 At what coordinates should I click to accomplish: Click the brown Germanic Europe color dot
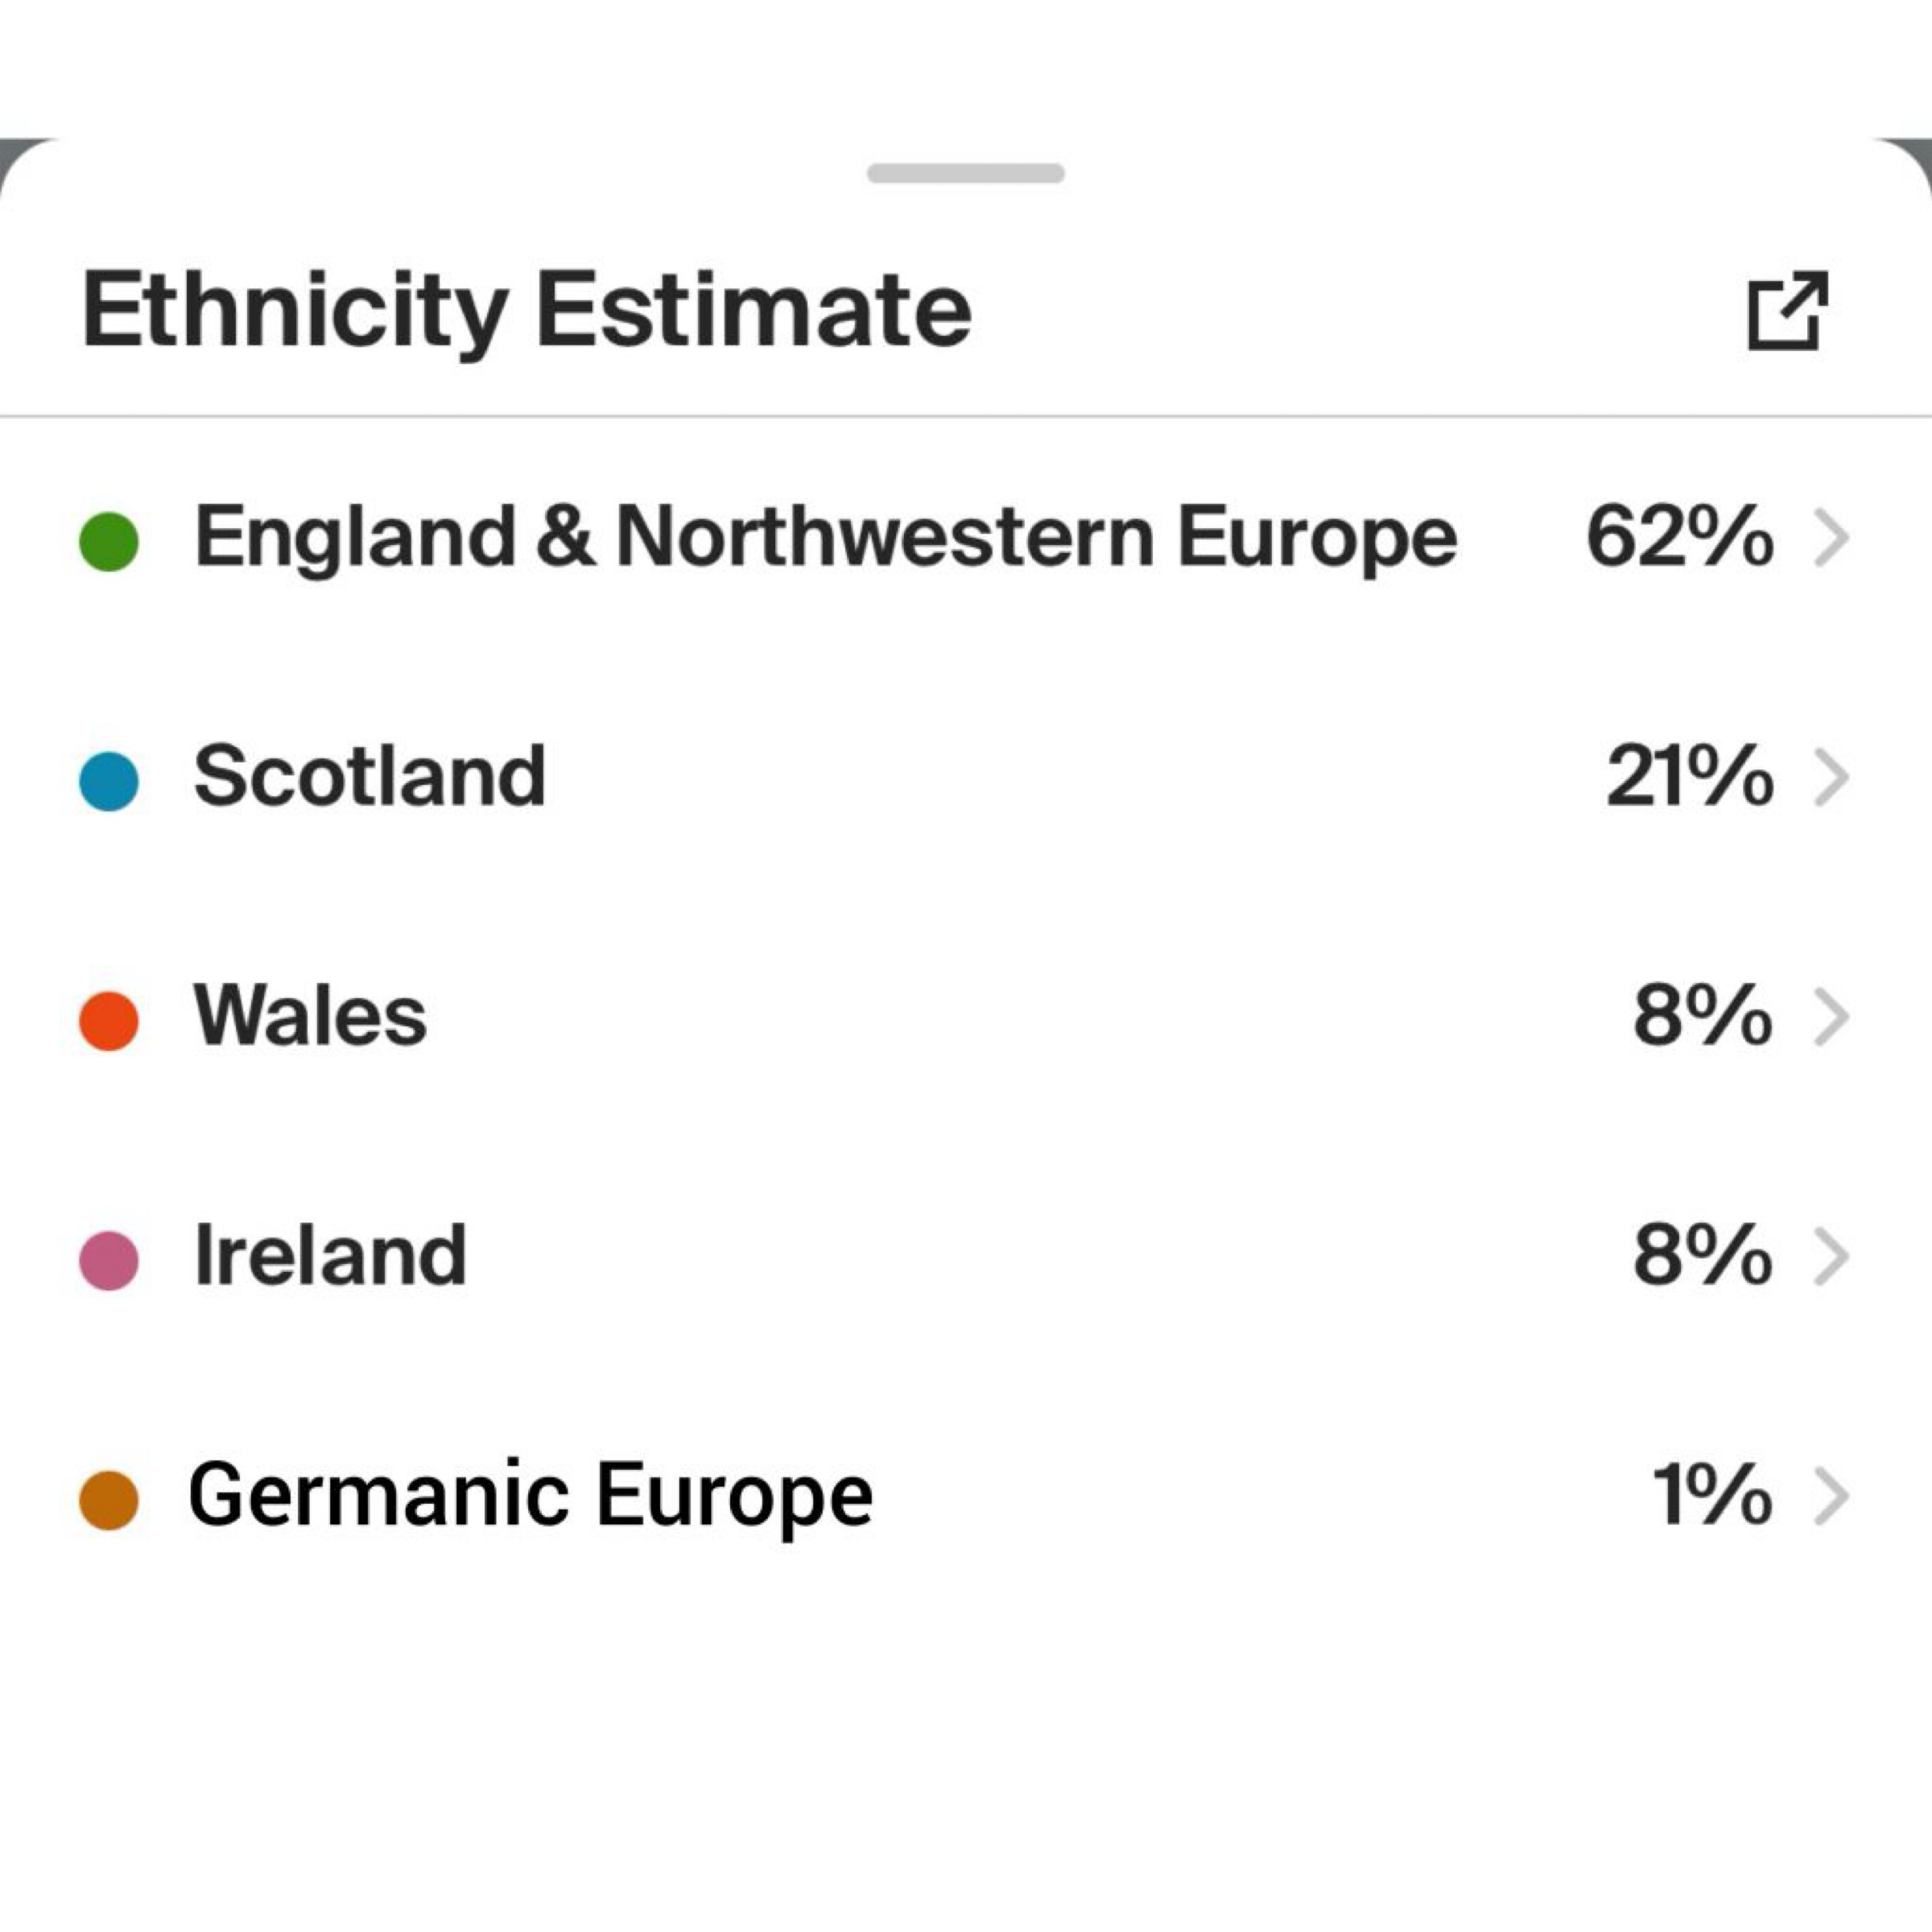(108, 1500)
